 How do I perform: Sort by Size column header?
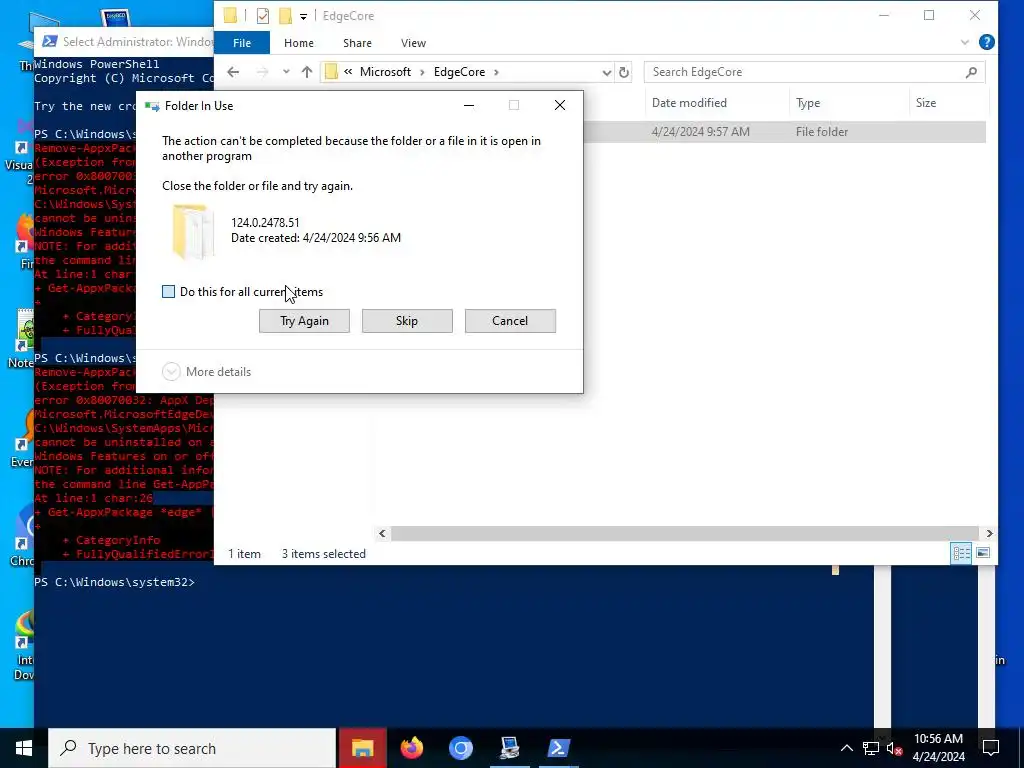coord(925,103)
